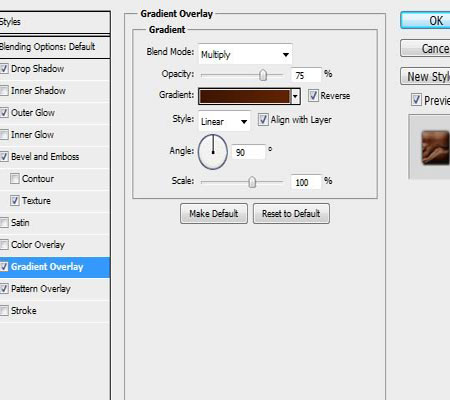Uncheck the Reverse gradient checkbox
This screenshot has width=450, height=400.
pos(313,96)
